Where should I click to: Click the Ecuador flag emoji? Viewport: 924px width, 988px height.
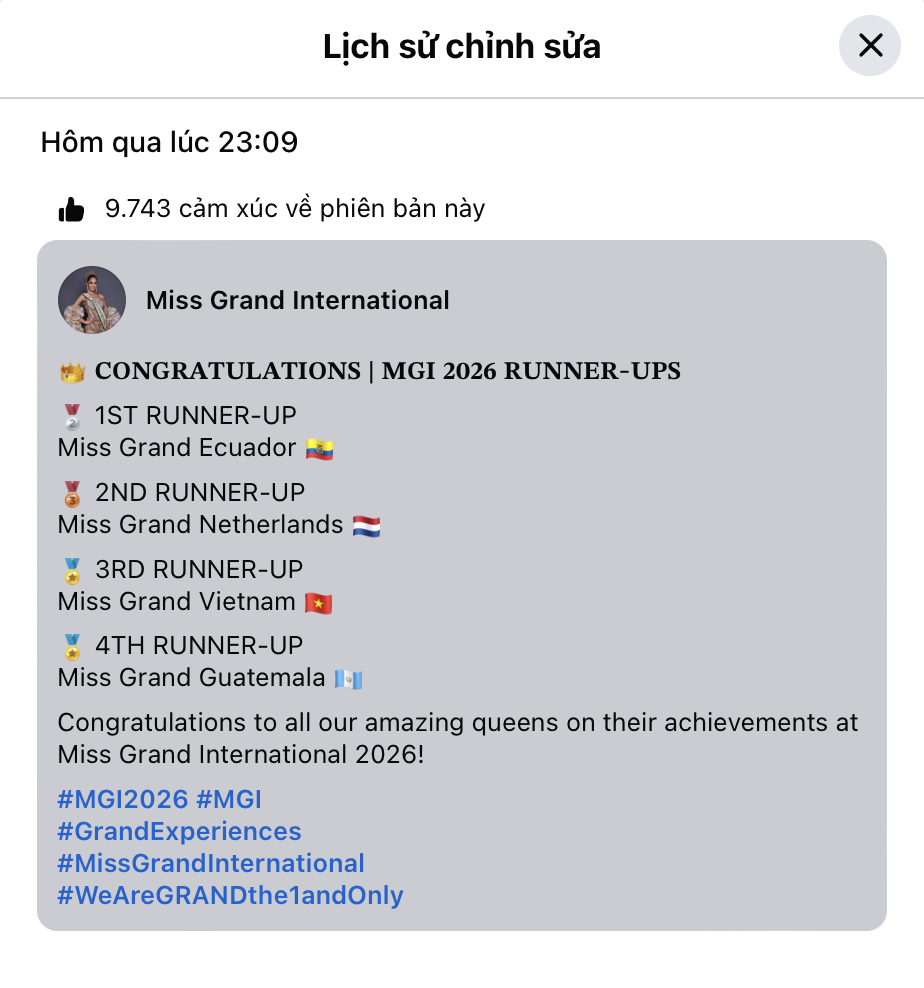tap(320, 450)
